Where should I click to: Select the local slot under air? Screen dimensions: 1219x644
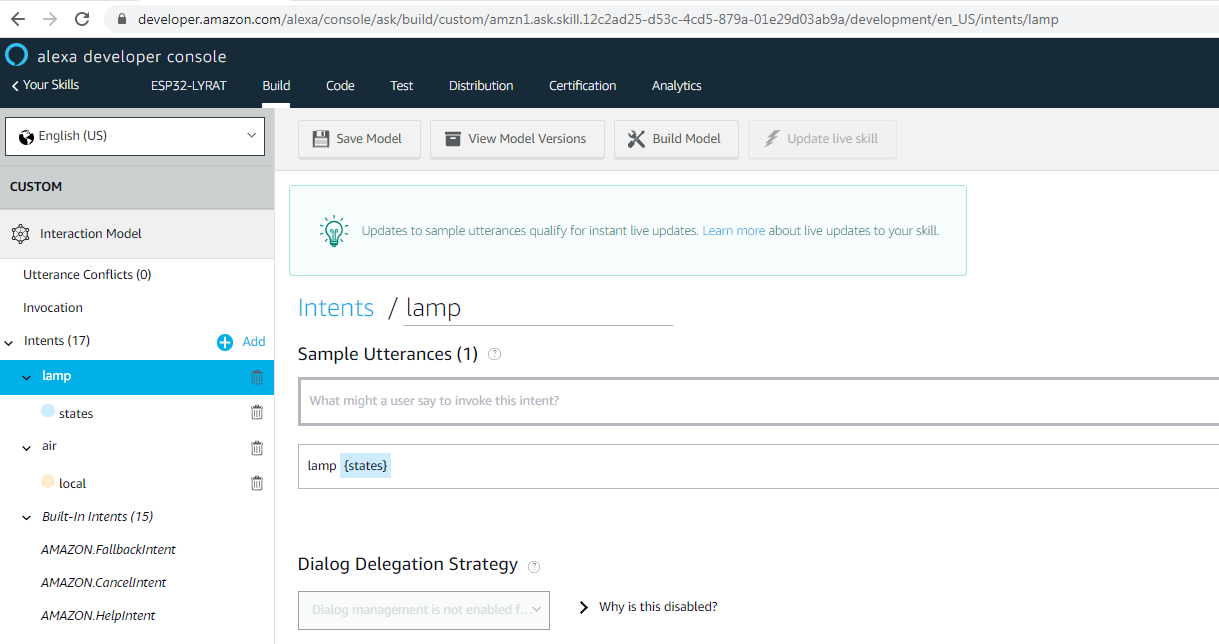click(72, 484)
